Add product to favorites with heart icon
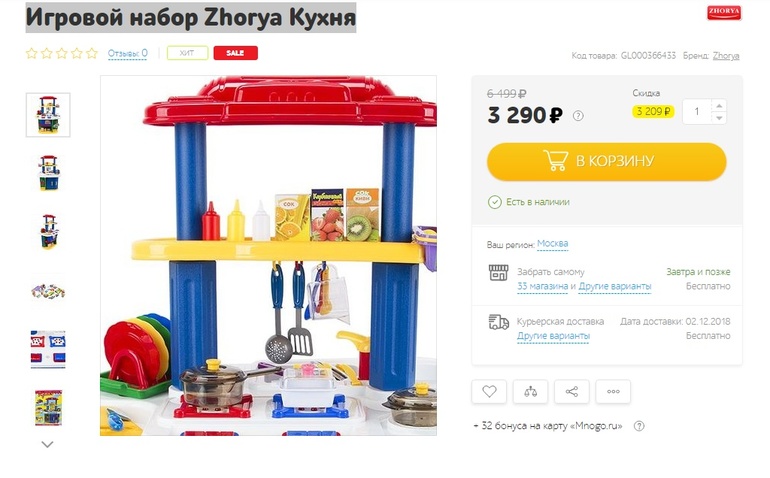 click(x=489, y=392)
